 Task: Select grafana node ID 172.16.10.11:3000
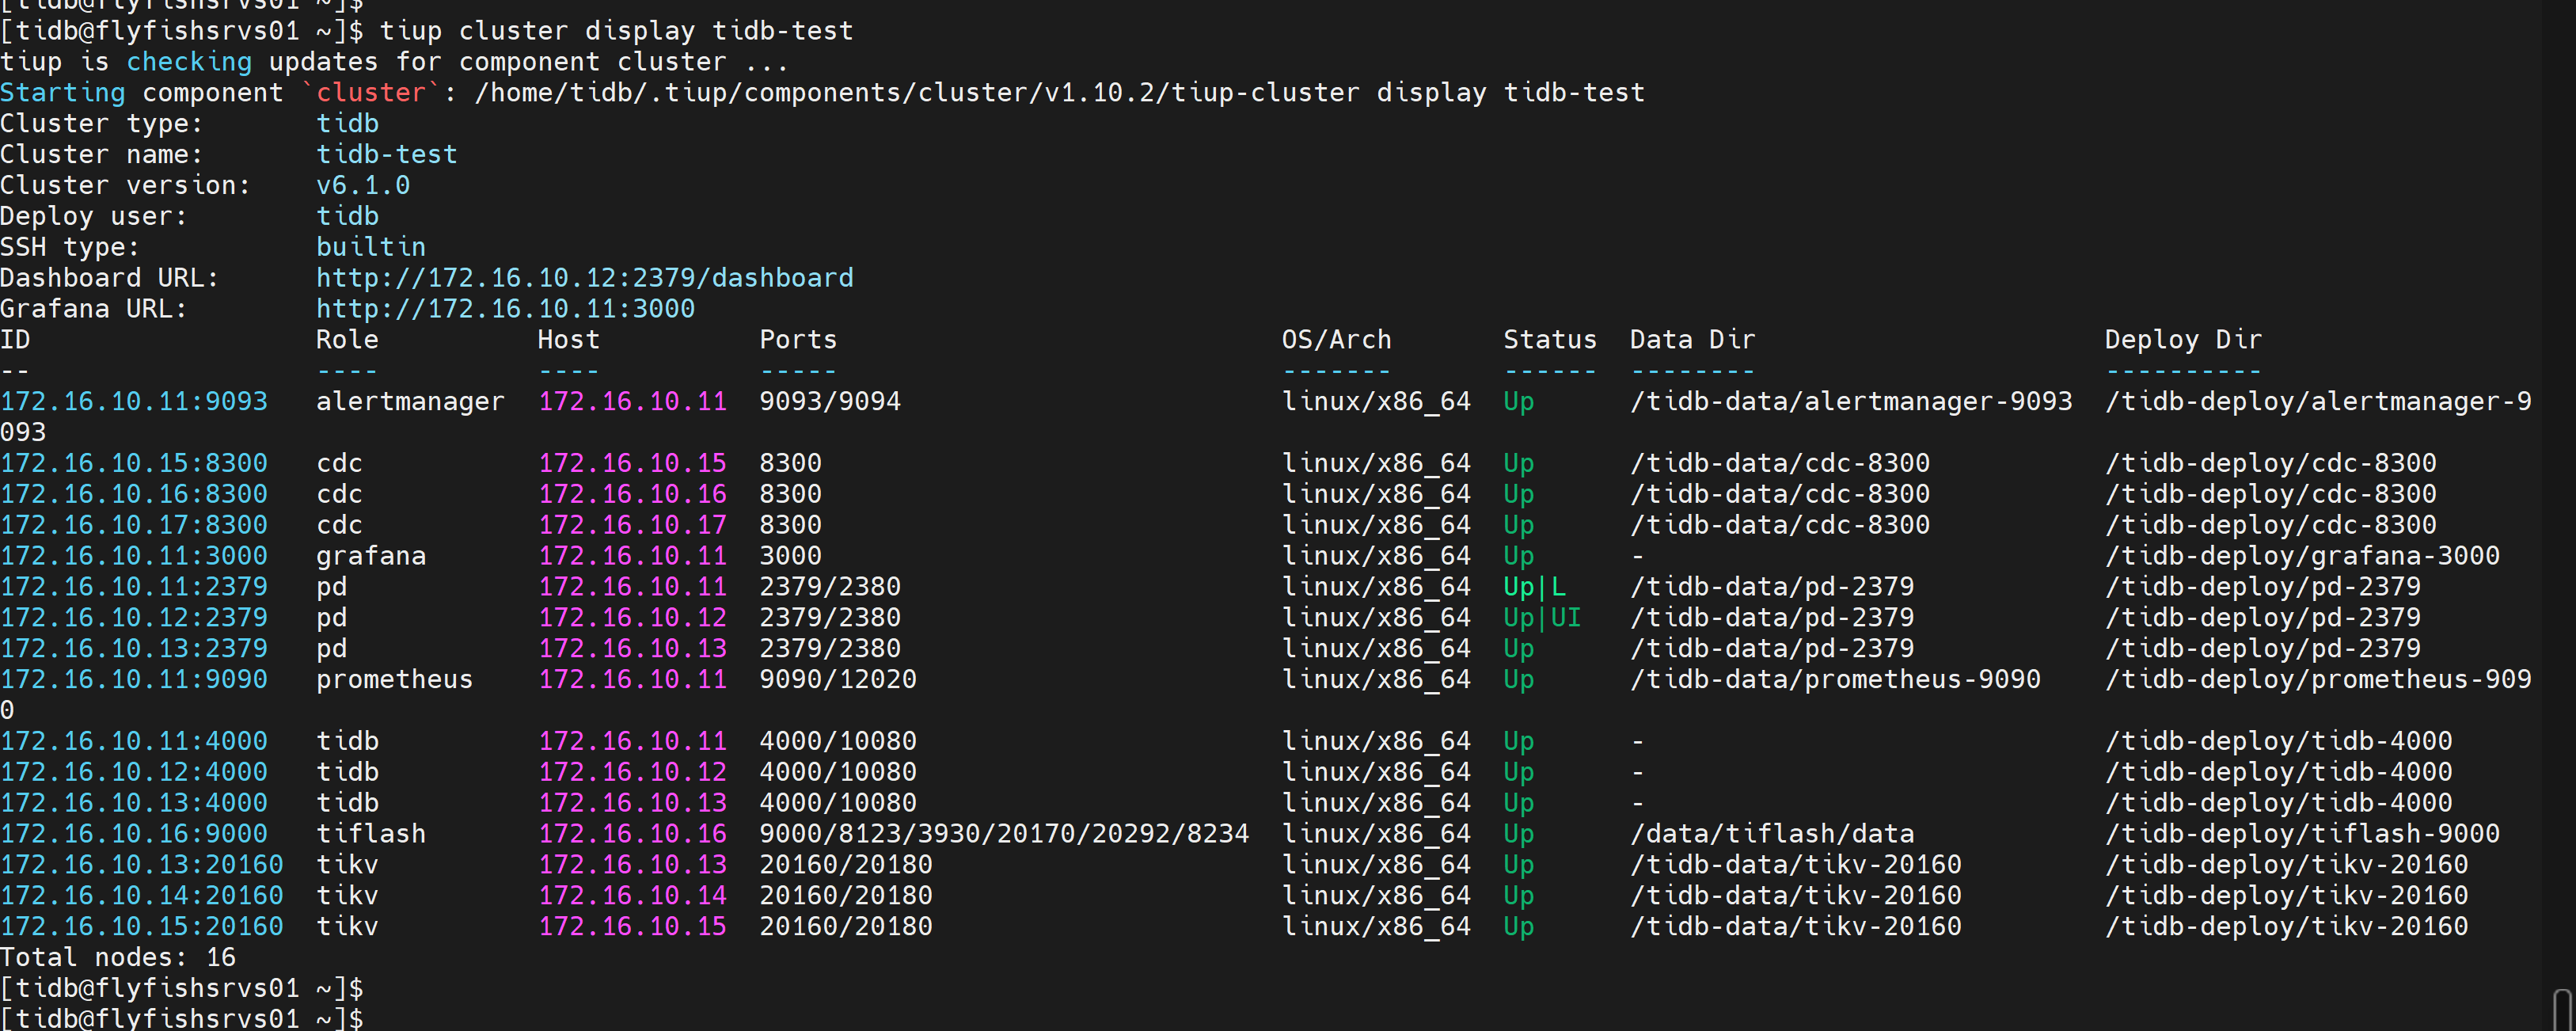tap(134, 556)
